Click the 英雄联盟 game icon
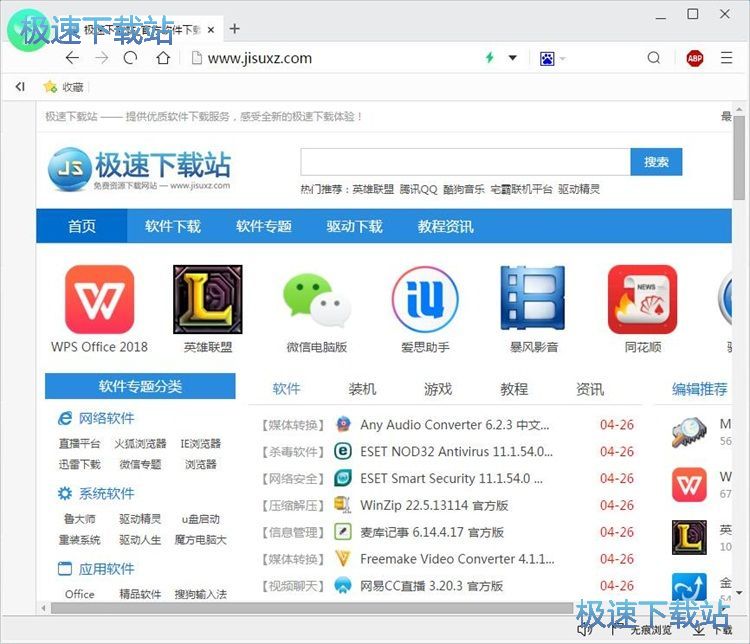This screenshot has width=750, height=644. (x=208, y=299)
